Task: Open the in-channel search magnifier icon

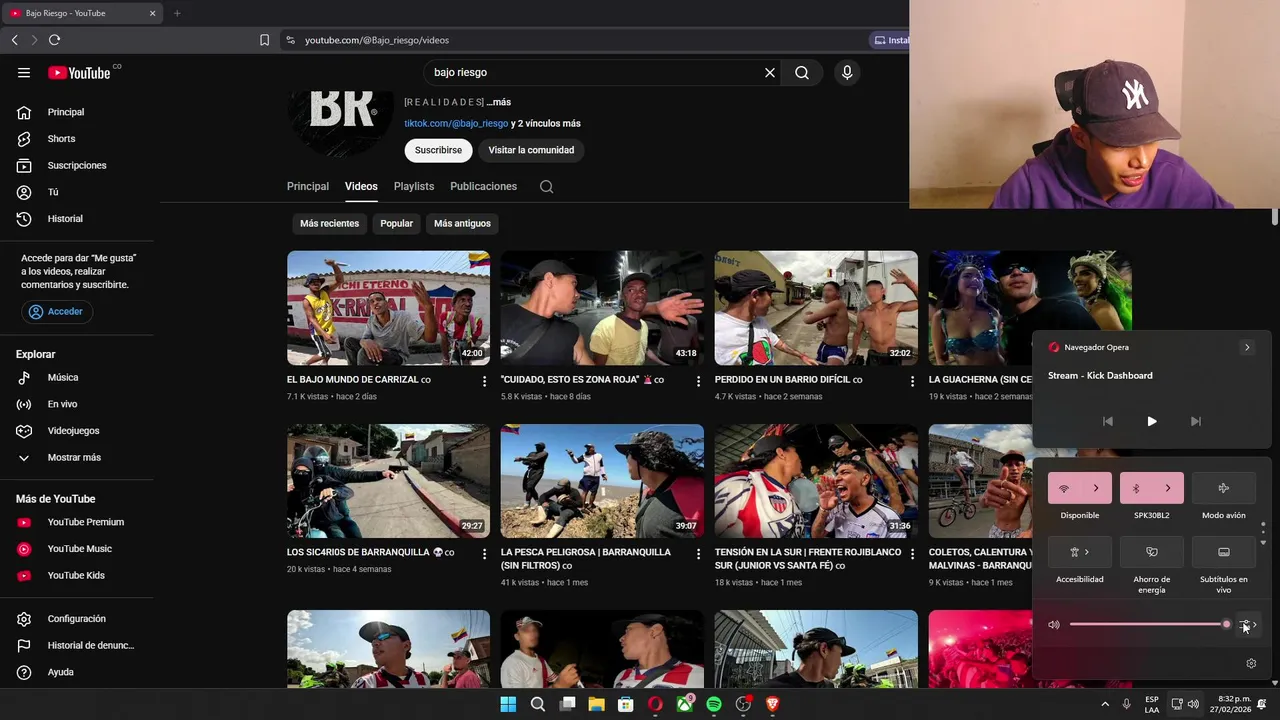Action: coord(546,186)
